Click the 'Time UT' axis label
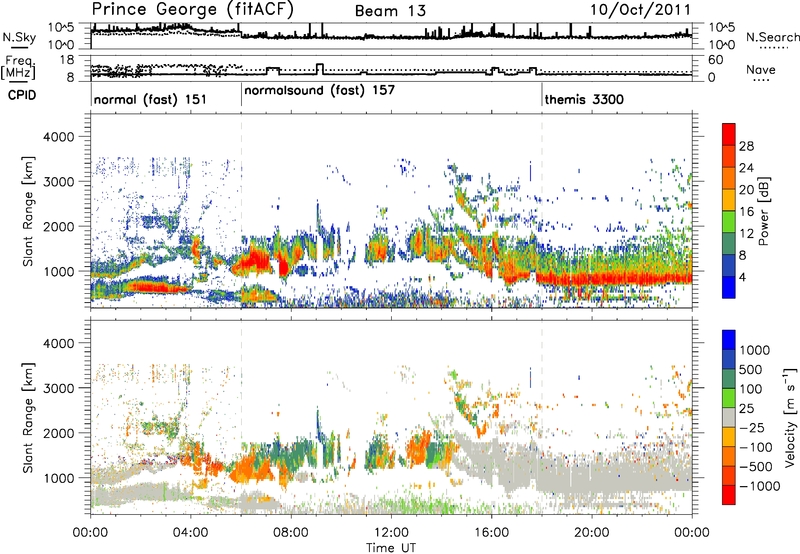 391,548
